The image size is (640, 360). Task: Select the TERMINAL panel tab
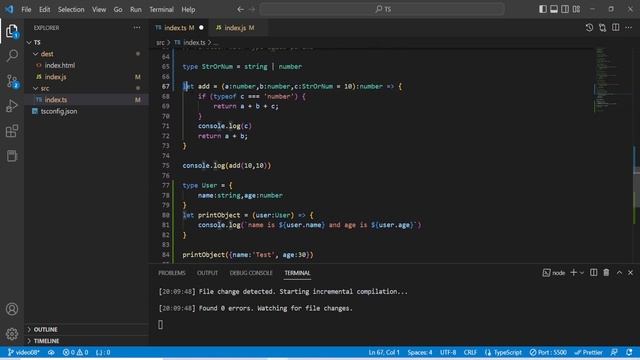[x=297, y=273]
